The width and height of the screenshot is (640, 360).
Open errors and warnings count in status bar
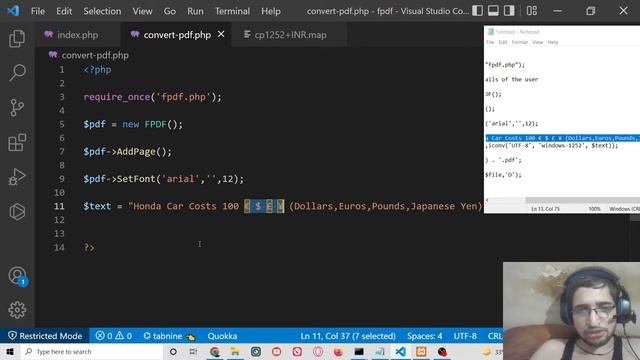(x=113, y=336)
